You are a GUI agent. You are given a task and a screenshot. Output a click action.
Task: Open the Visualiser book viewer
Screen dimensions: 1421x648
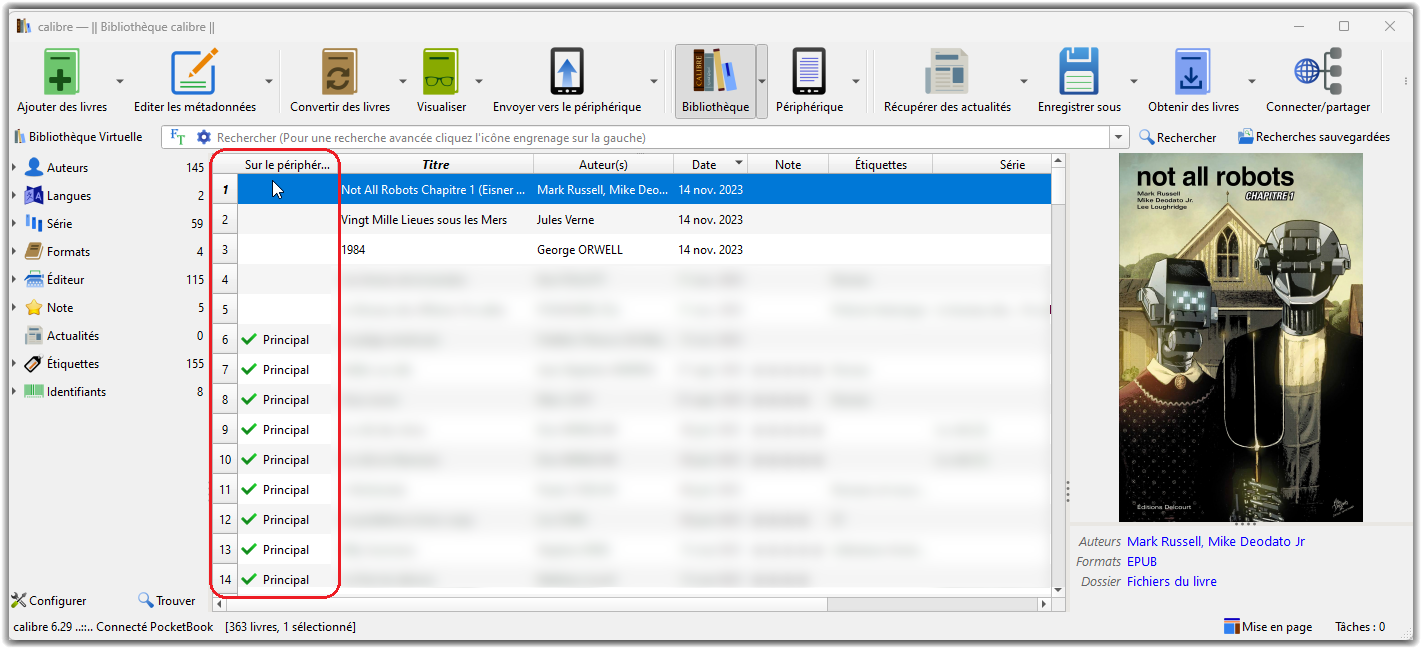coord(441,74)
